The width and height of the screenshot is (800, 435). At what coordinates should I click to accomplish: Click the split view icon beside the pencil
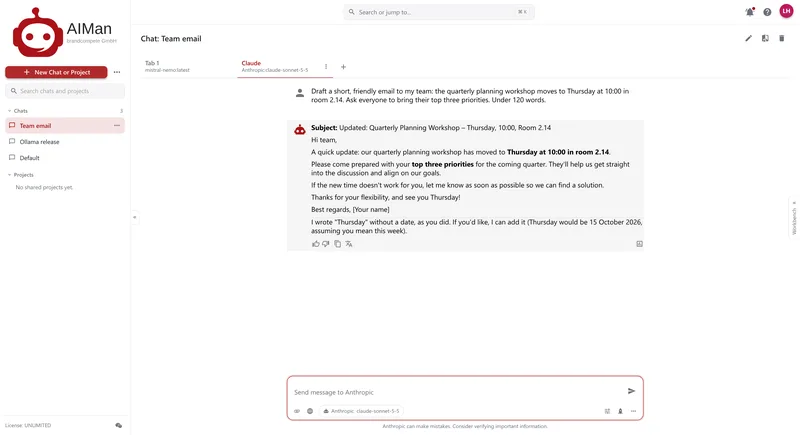(765, 38)
